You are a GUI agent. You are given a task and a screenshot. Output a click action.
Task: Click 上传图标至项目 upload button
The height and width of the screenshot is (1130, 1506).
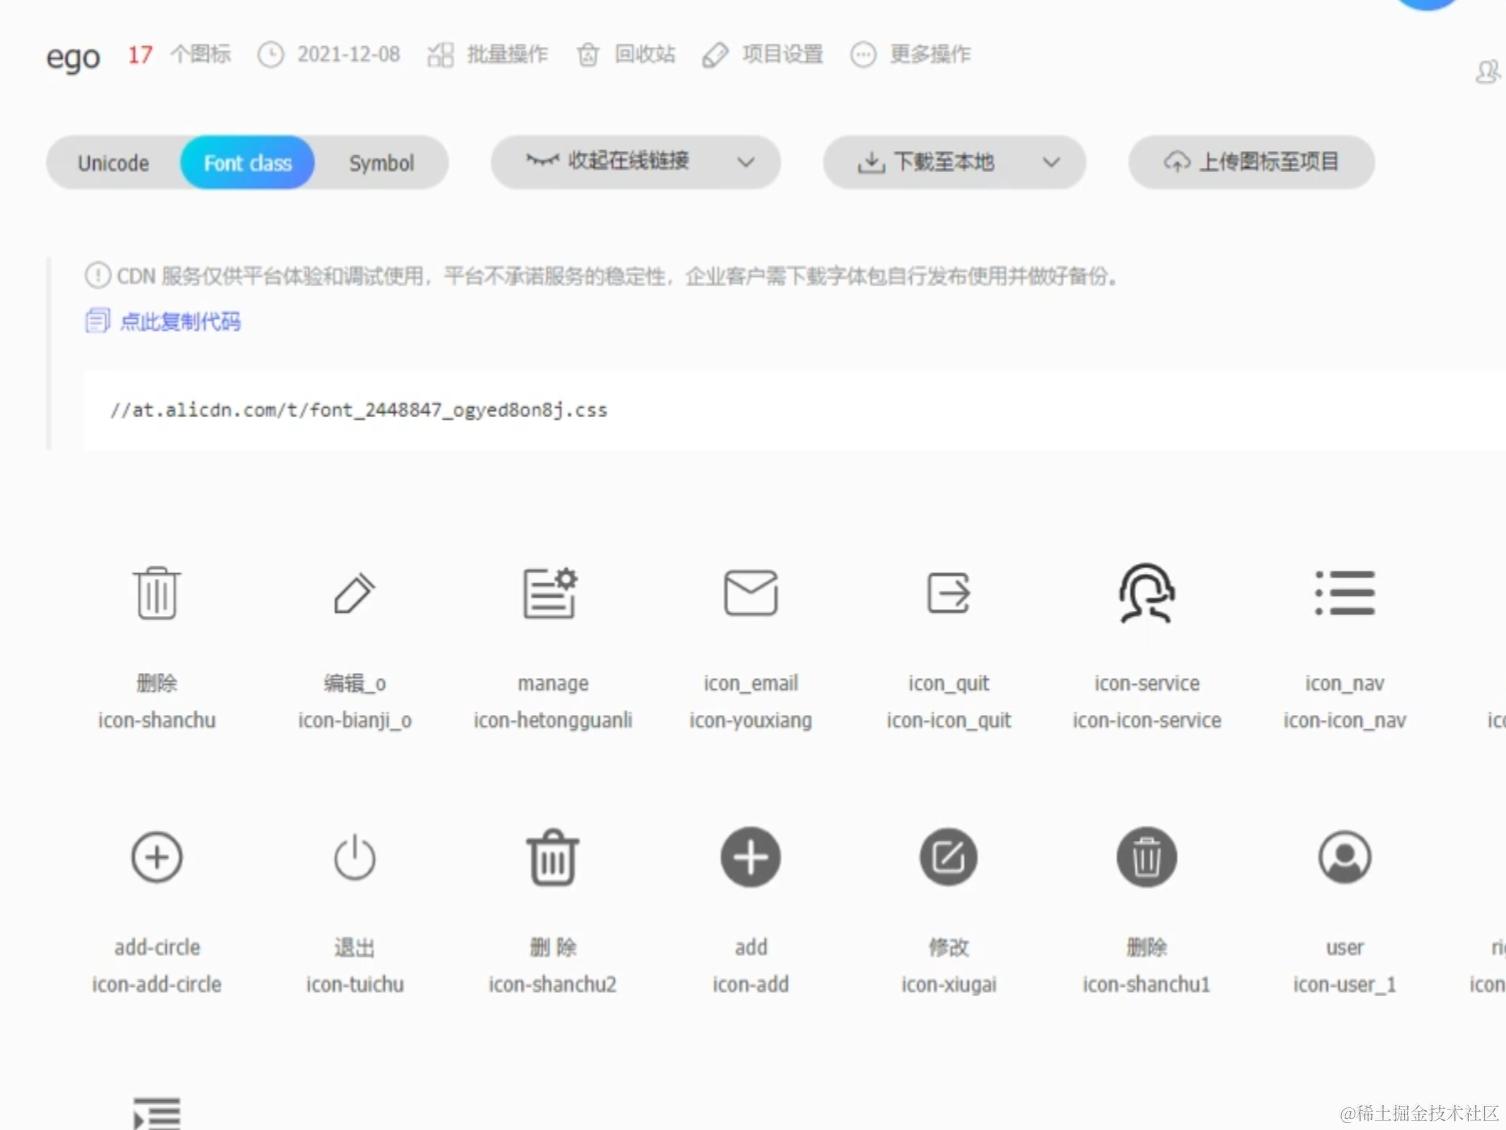click(x=1251, y=162)
